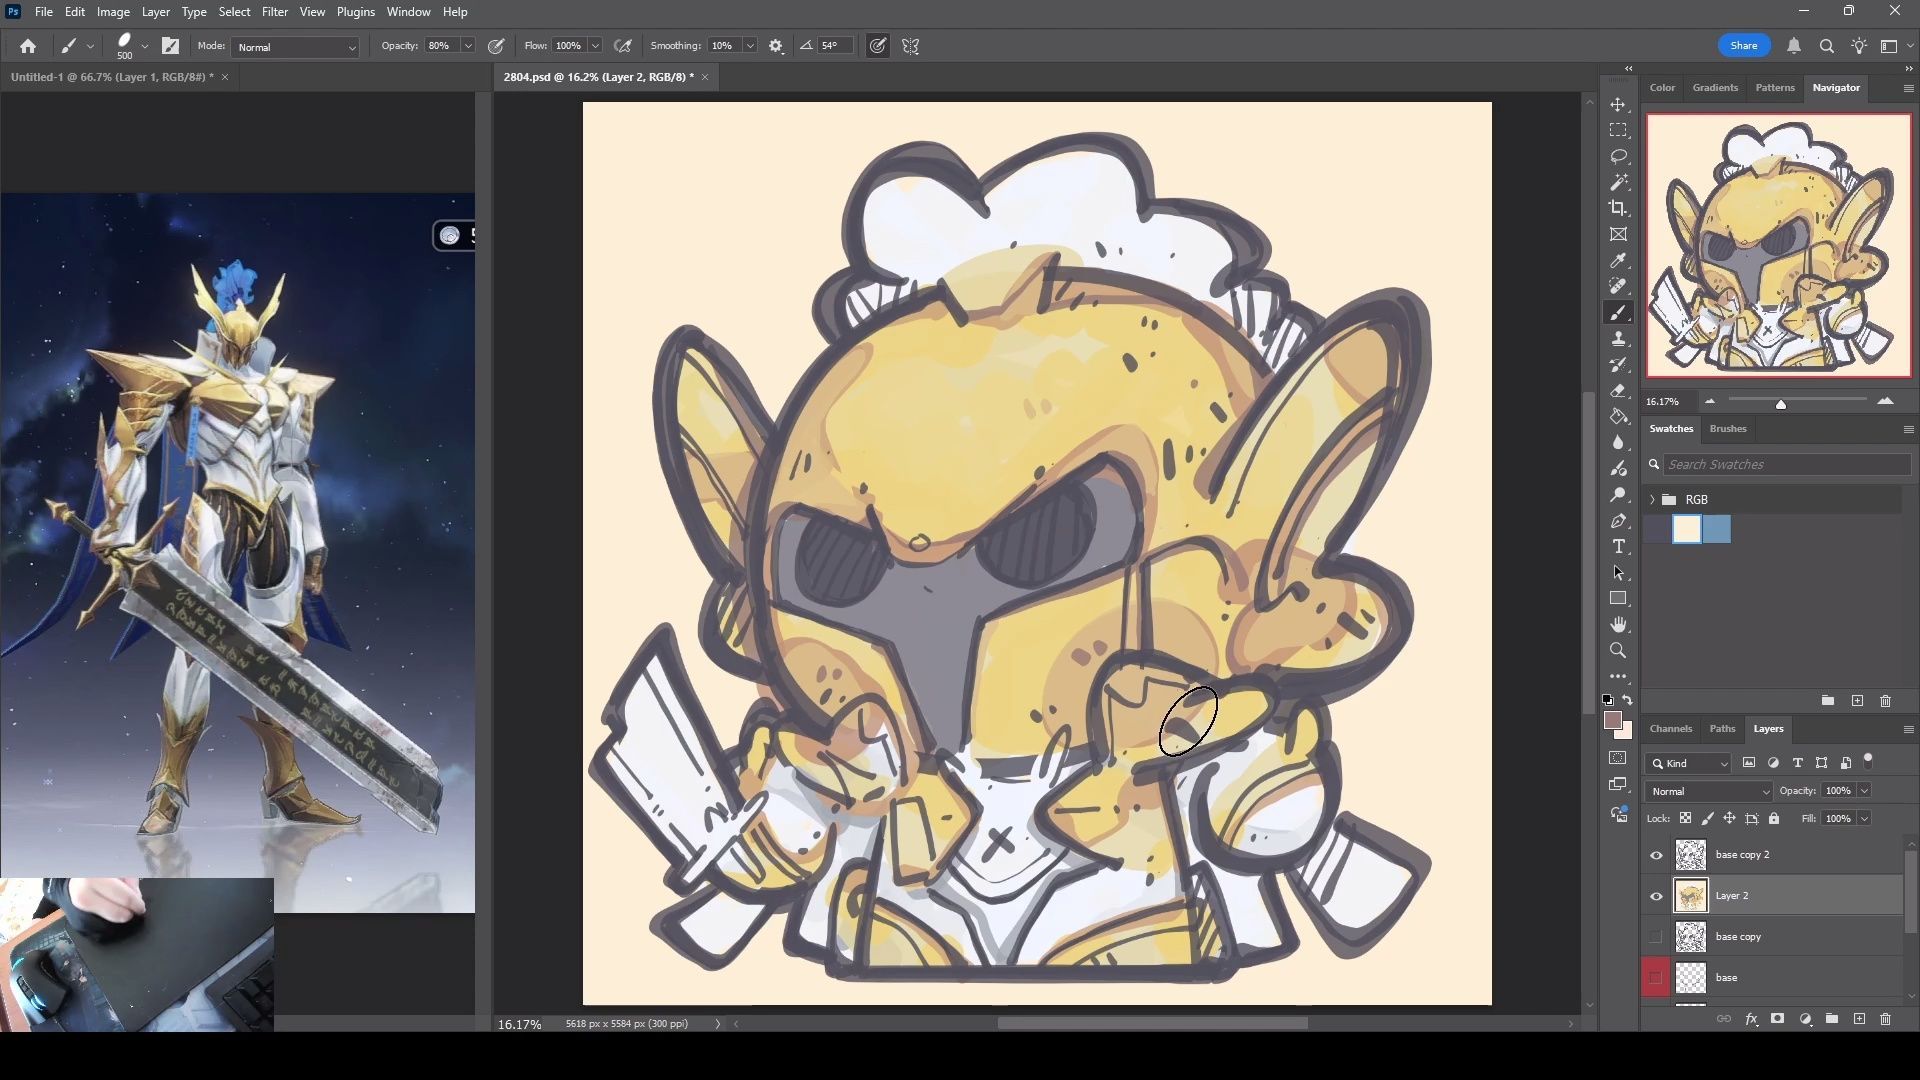The width and height of the screenshot is (1920, 1080).
Task: Select the Path Selection tool
Action: [1618, 573]
